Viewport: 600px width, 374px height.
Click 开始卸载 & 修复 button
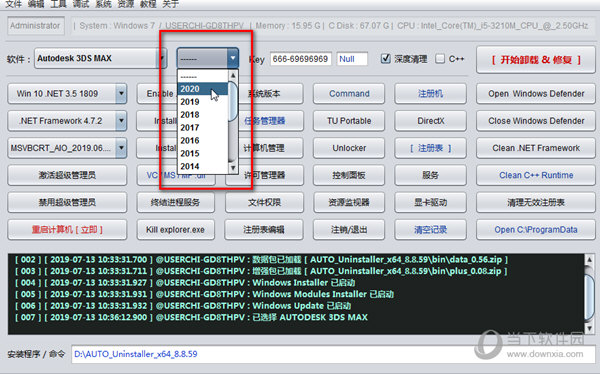[x=536, y=60]
